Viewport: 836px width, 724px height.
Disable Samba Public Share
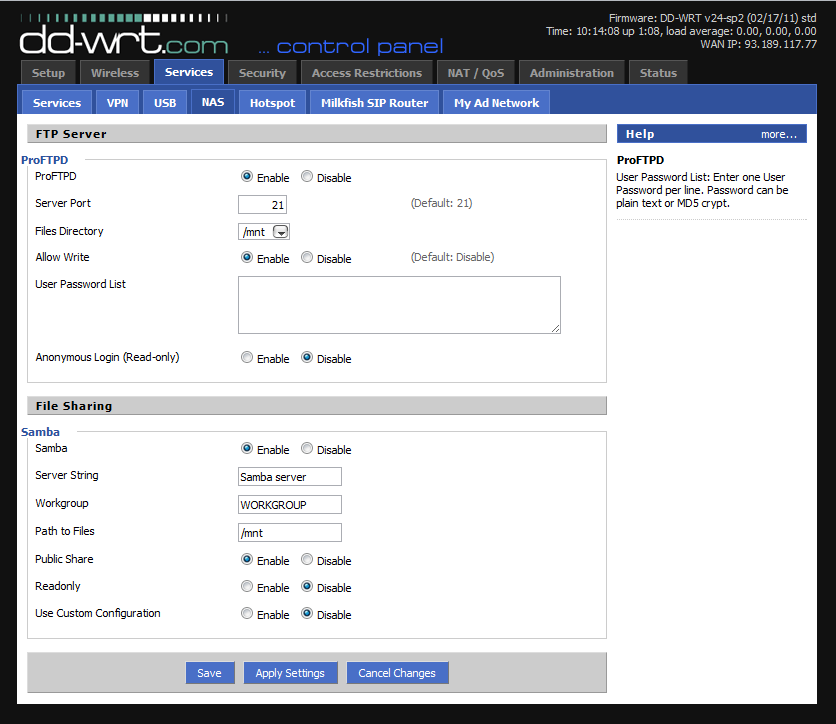tap(307, 560)
